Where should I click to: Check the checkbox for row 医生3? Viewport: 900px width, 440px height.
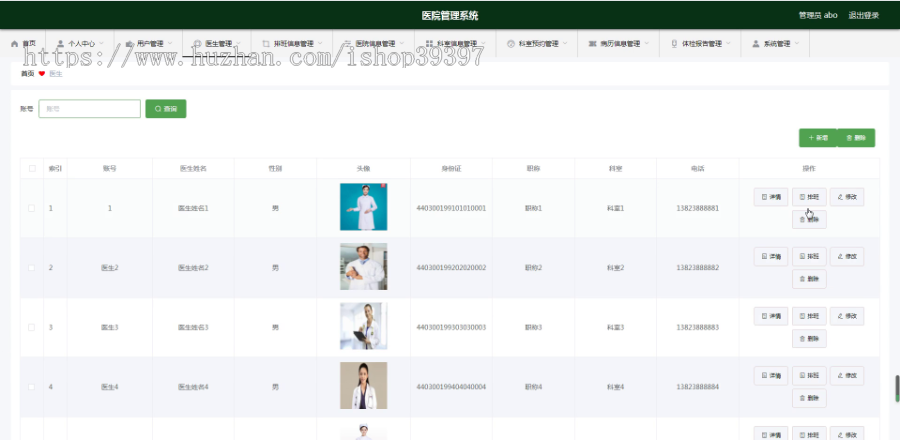32,327
